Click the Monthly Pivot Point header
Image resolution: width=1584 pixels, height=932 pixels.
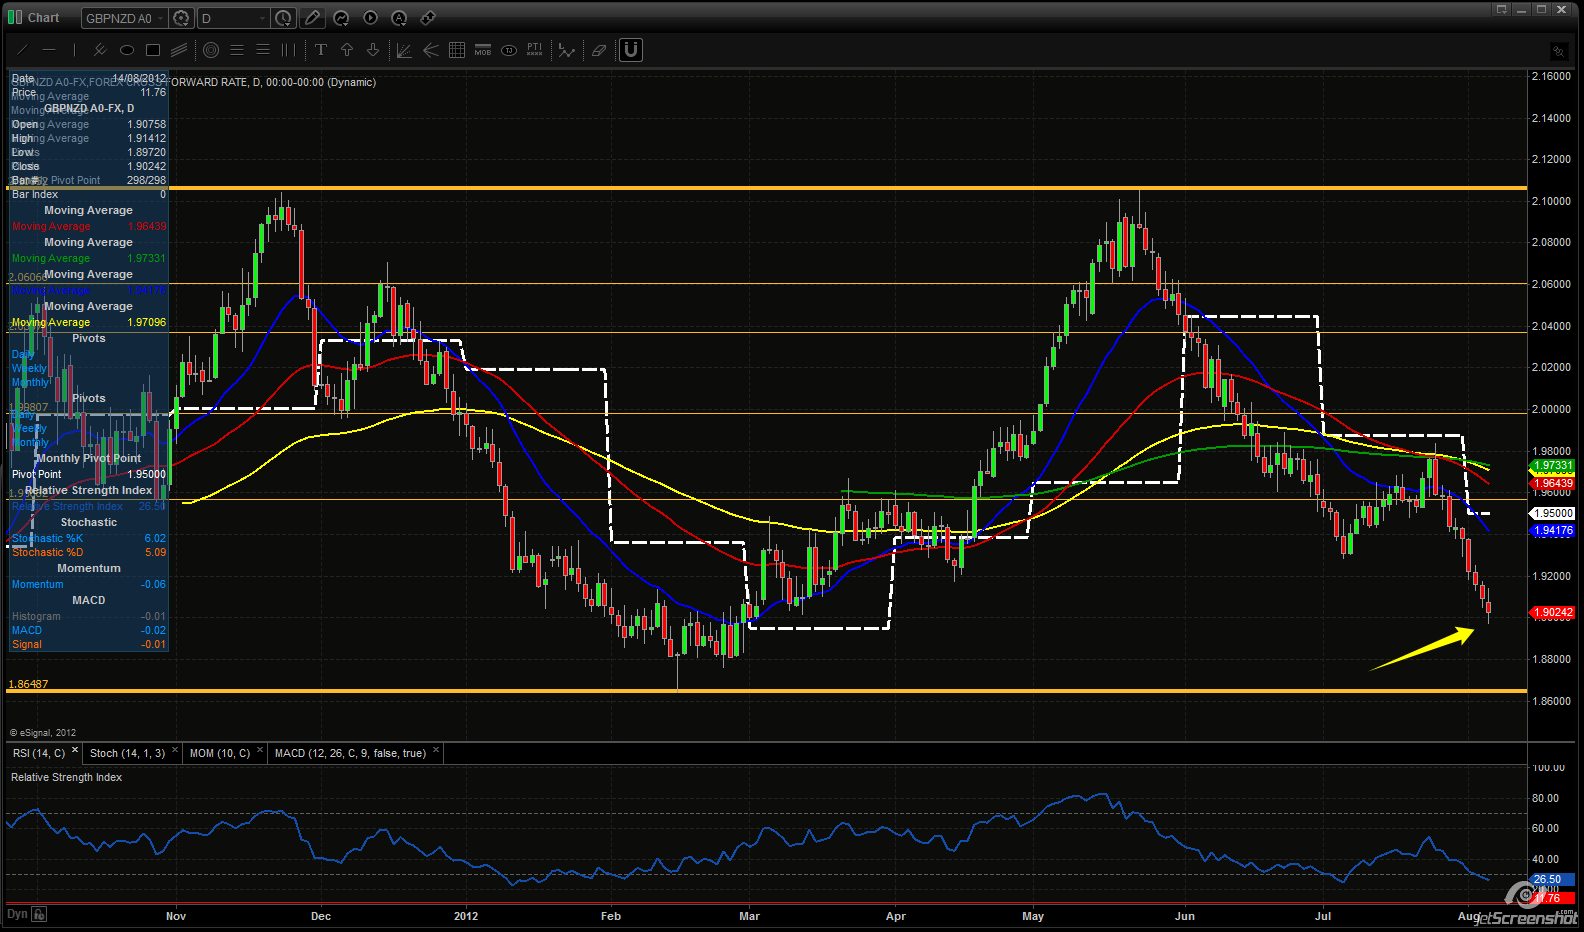pyautogui.click(x=89, y=458)
